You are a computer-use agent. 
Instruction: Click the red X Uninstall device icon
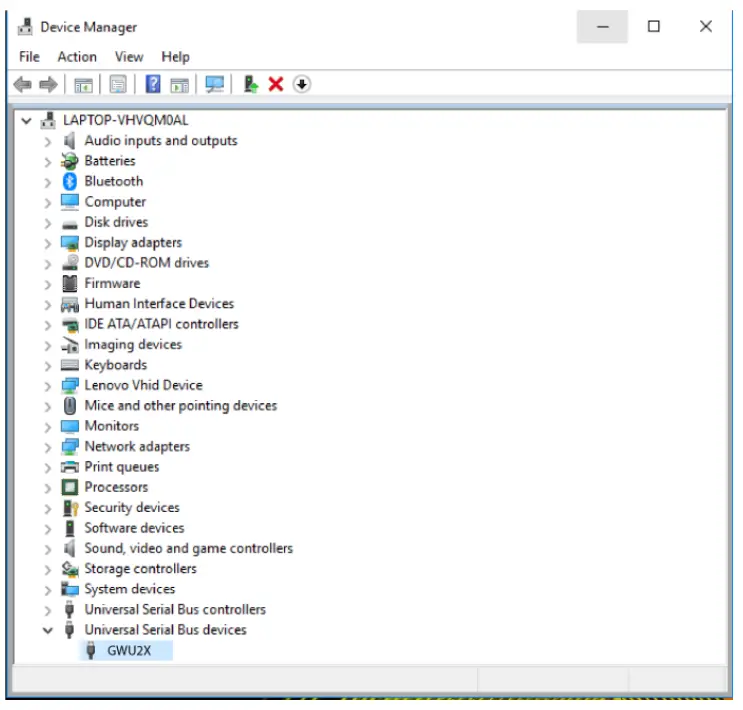[276, 84]
